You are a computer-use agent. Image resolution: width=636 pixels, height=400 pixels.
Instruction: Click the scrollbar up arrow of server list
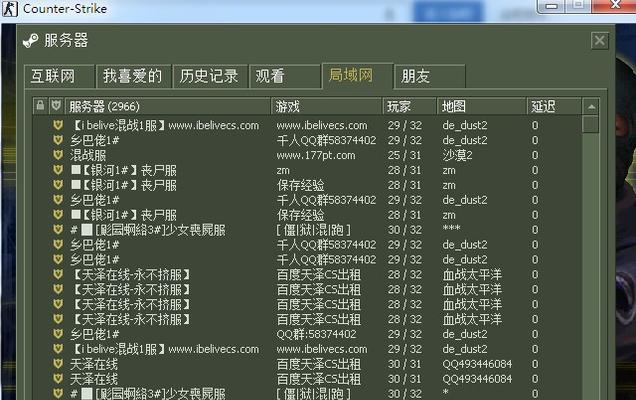[591, 107]
